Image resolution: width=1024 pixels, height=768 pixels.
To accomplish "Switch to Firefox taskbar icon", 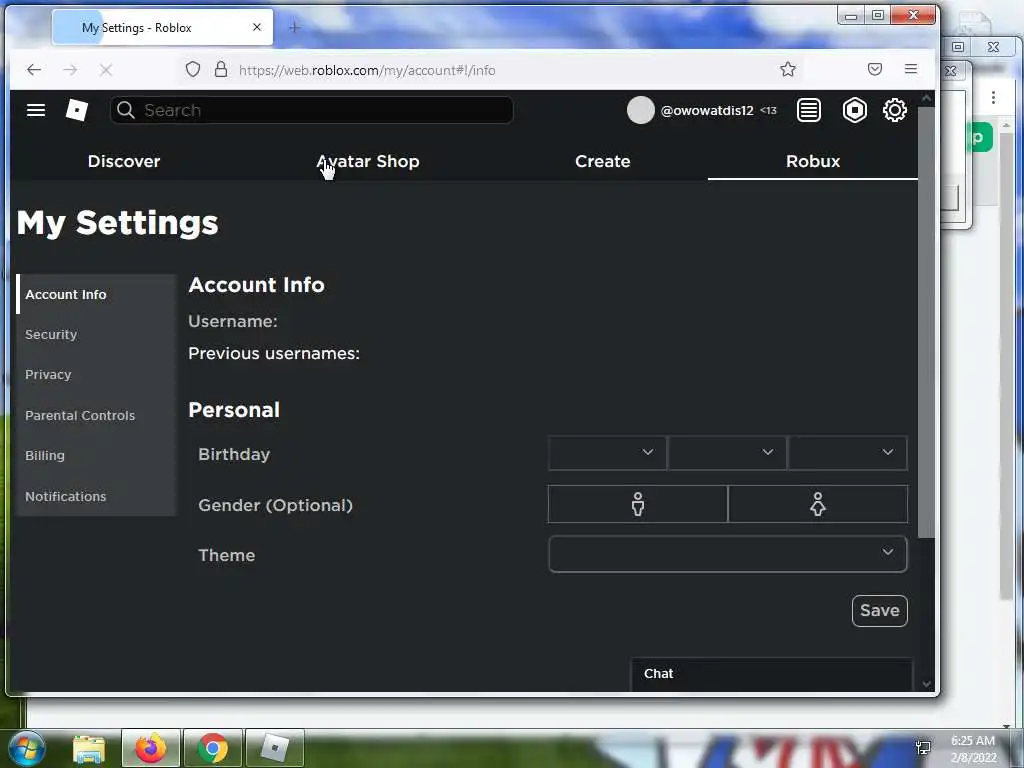I will [x=151, y=748].
